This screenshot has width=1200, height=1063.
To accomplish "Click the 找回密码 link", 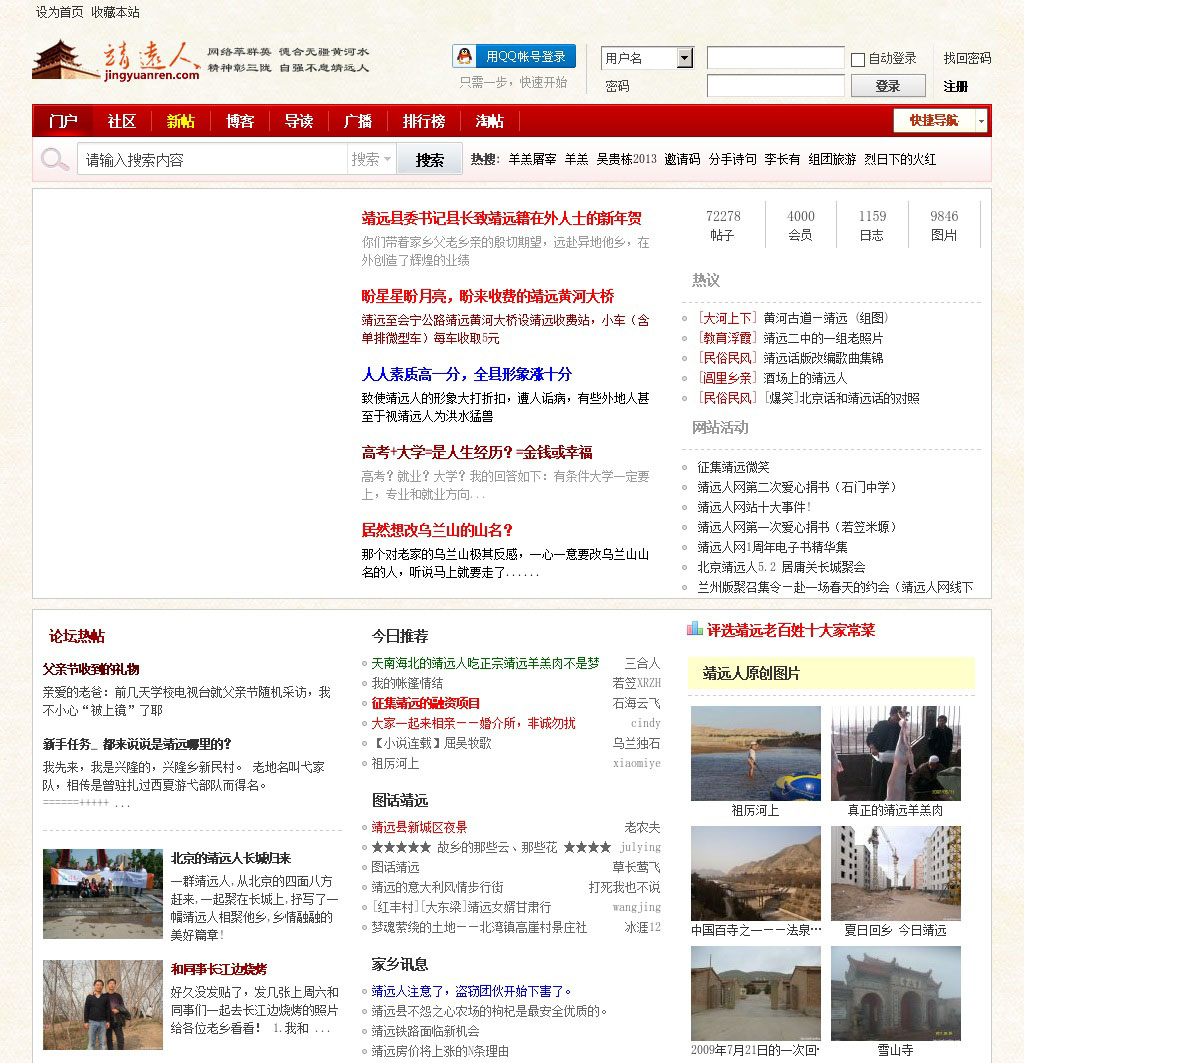I will [x=967, y=58].
